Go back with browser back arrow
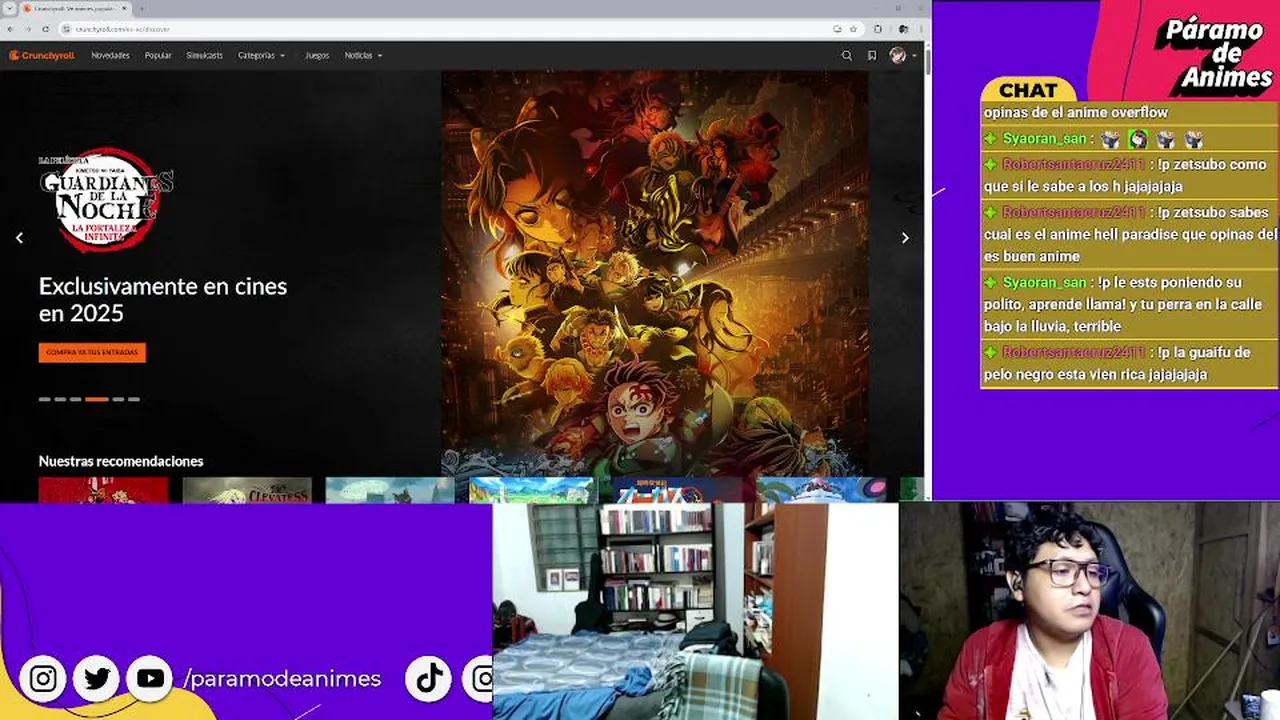The image size is (1280, 720). tap(11, 29)
